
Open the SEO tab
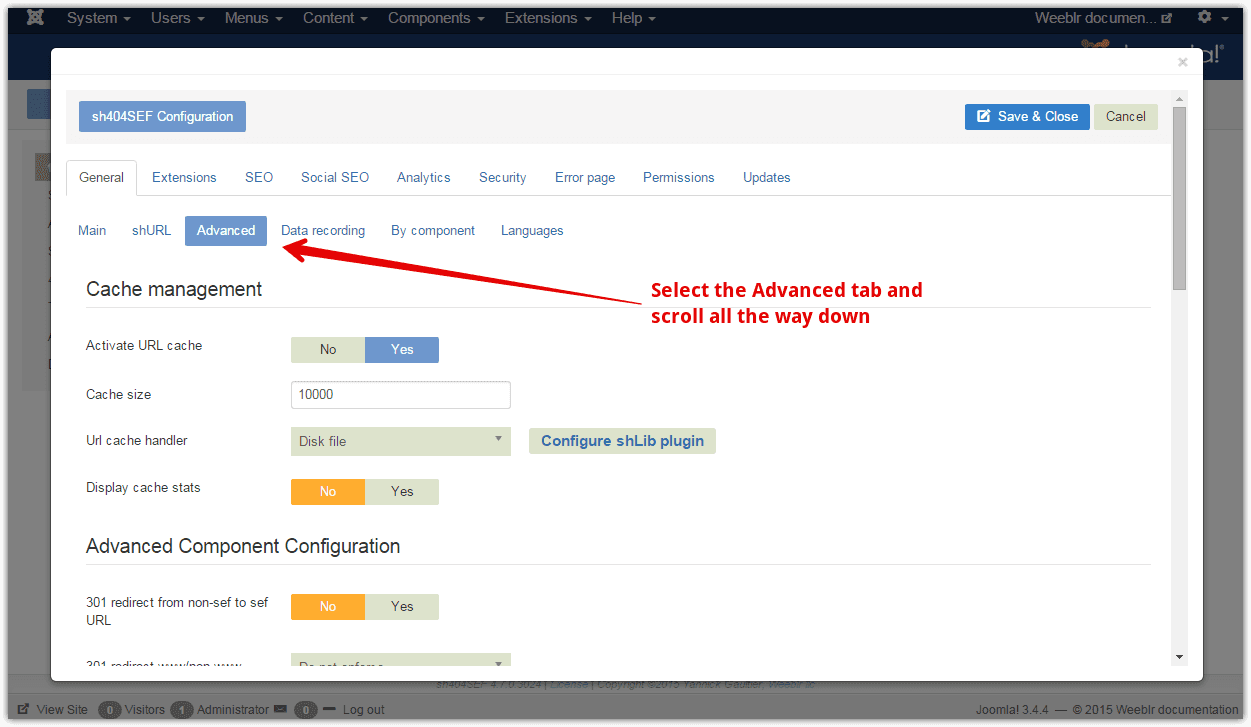click(x=259, y=177)
